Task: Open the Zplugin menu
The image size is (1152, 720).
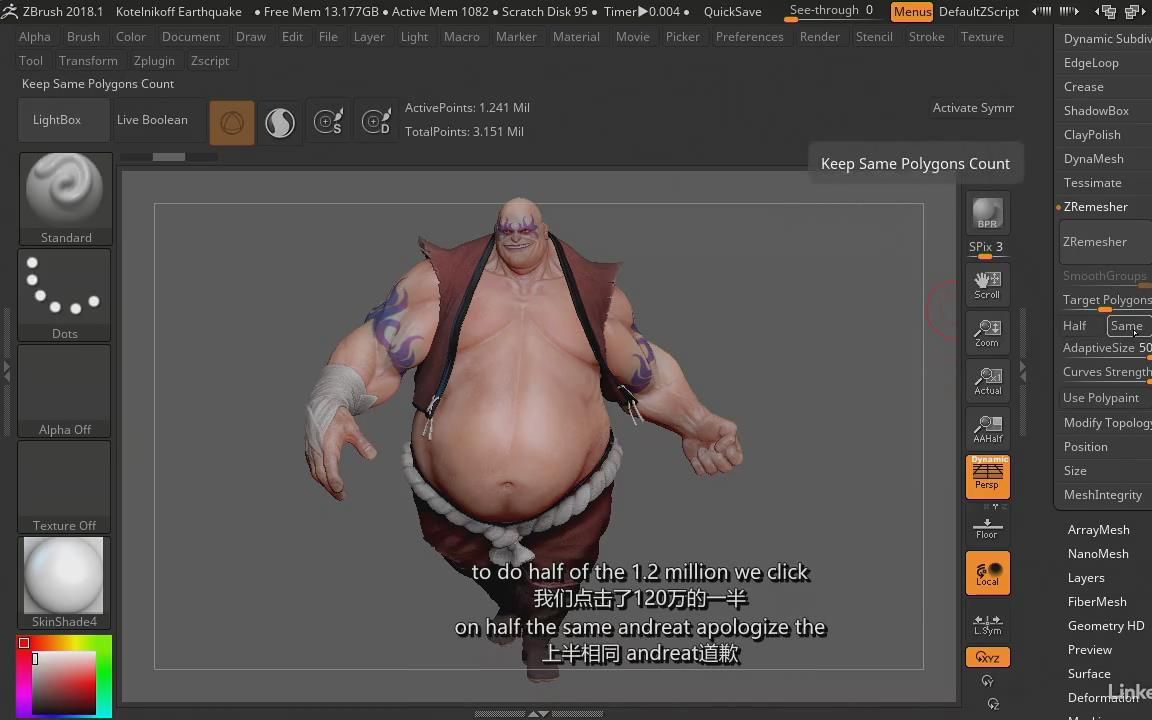Action: pyautogui.click(x=154, y=60)
